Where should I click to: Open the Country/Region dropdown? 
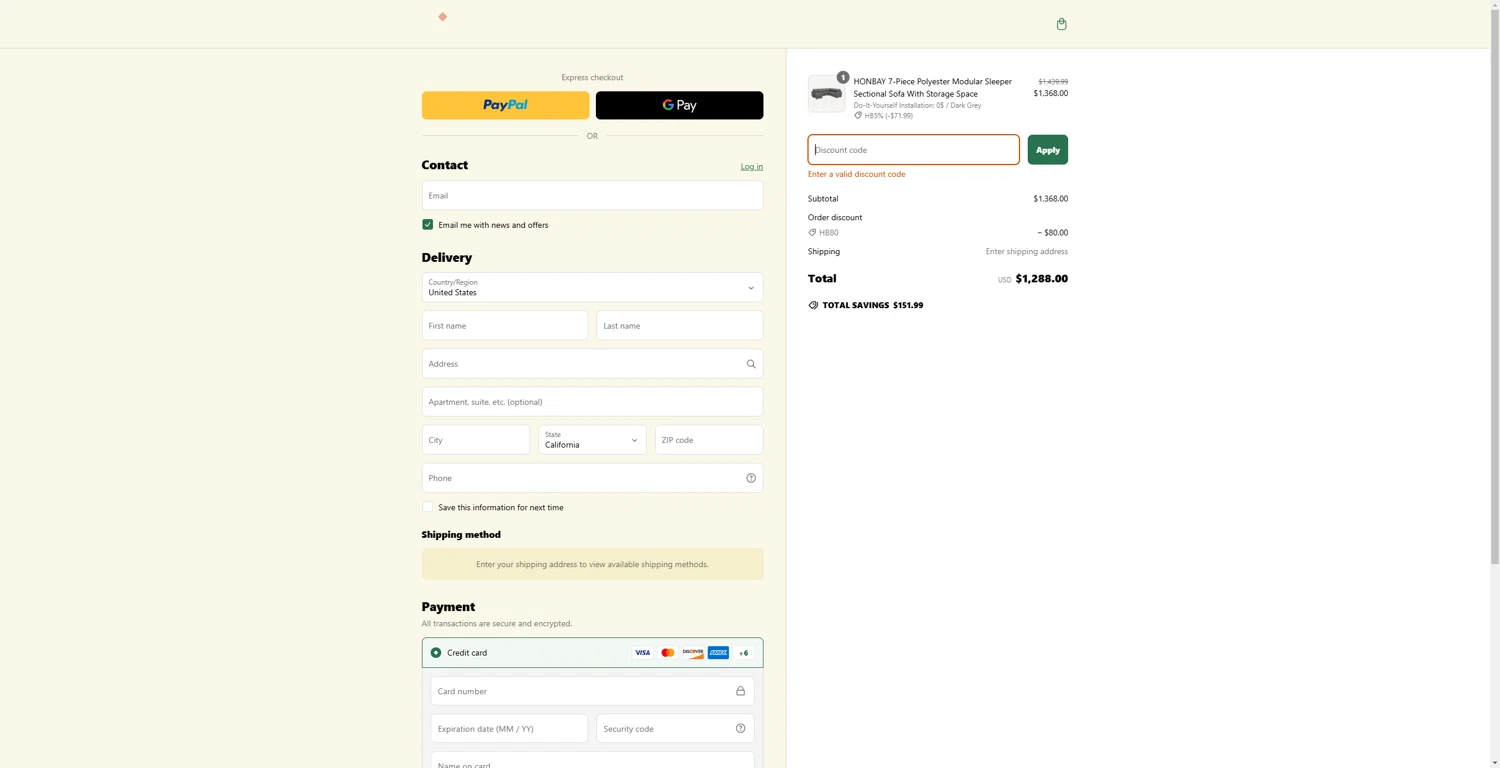click(x=592, y=288)
